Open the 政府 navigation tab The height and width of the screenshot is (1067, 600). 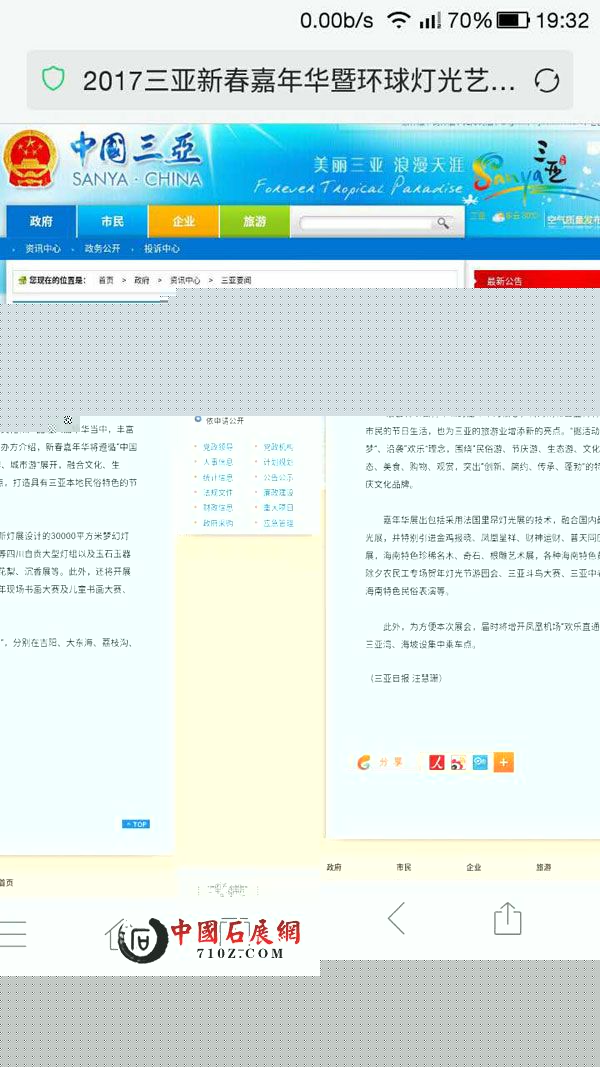(41, 221)
